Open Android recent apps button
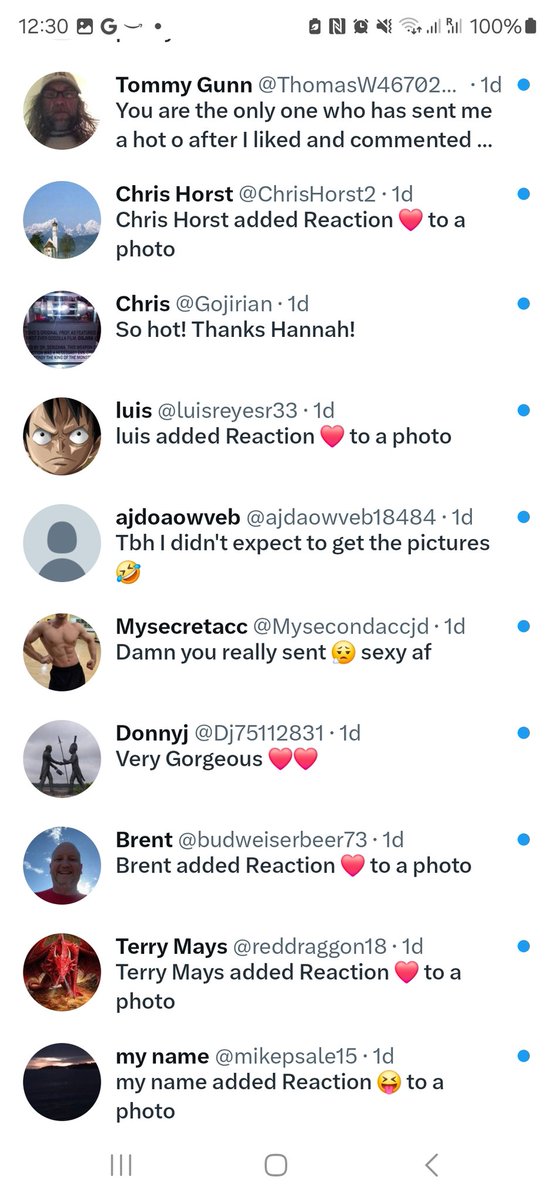The image size is (554, 1200). pos(121,1164)
